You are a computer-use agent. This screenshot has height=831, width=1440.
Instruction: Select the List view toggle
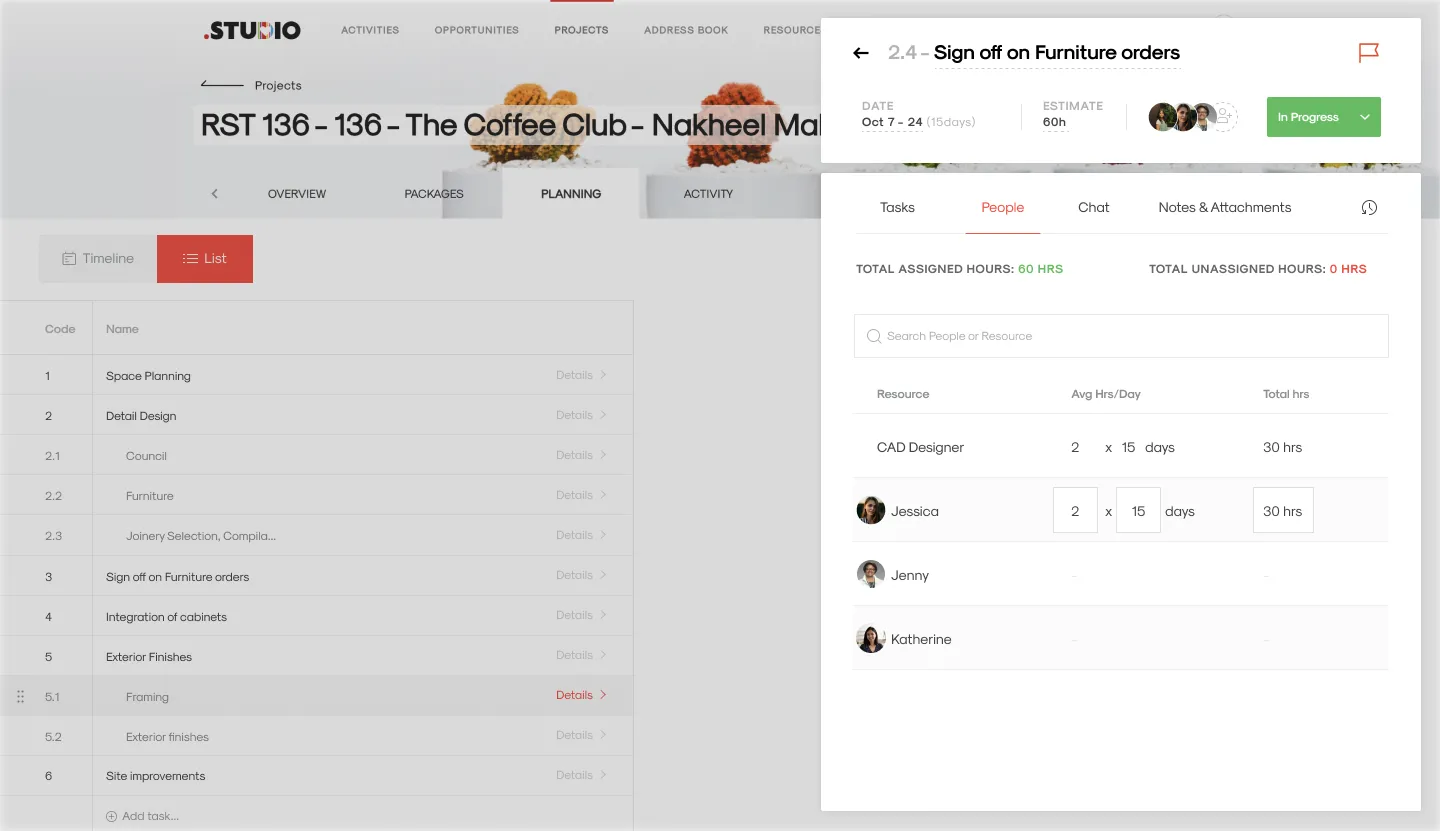[205, 258]
